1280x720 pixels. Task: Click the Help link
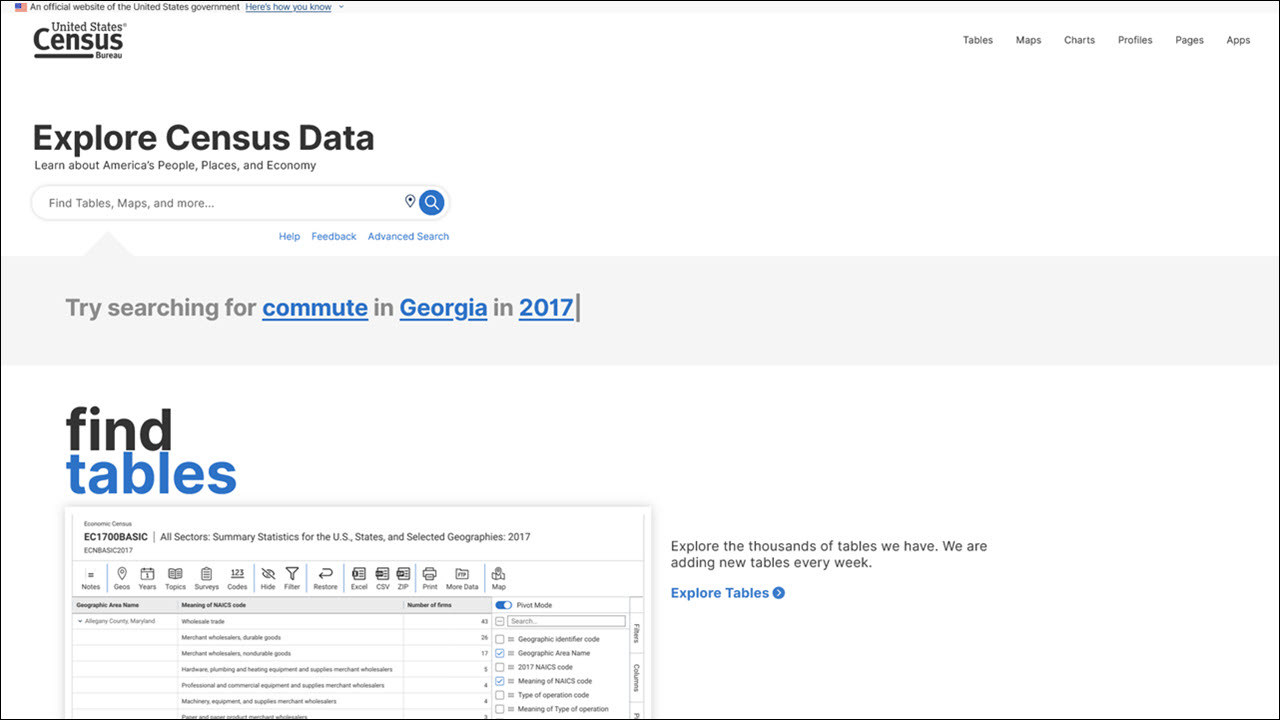coord(289,237)
